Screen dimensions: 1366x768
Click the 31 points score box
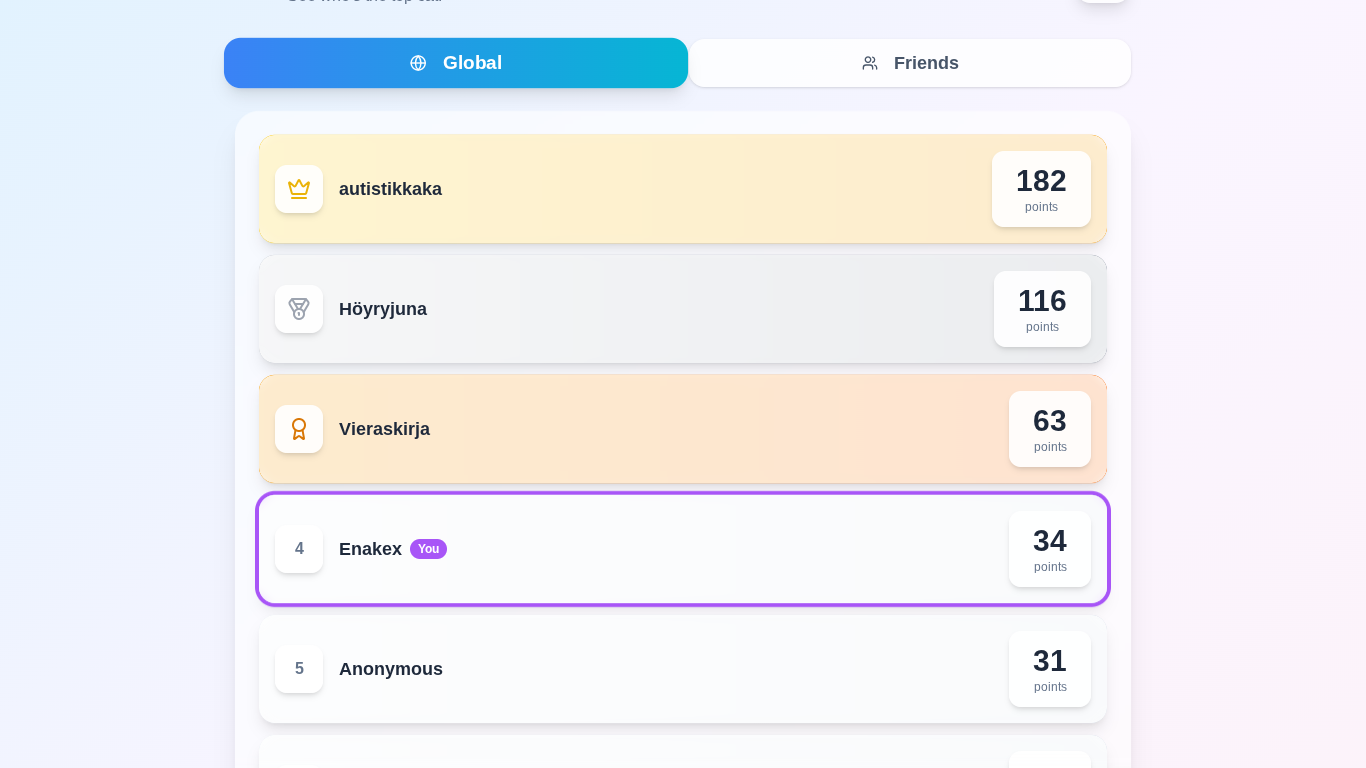1050,669
